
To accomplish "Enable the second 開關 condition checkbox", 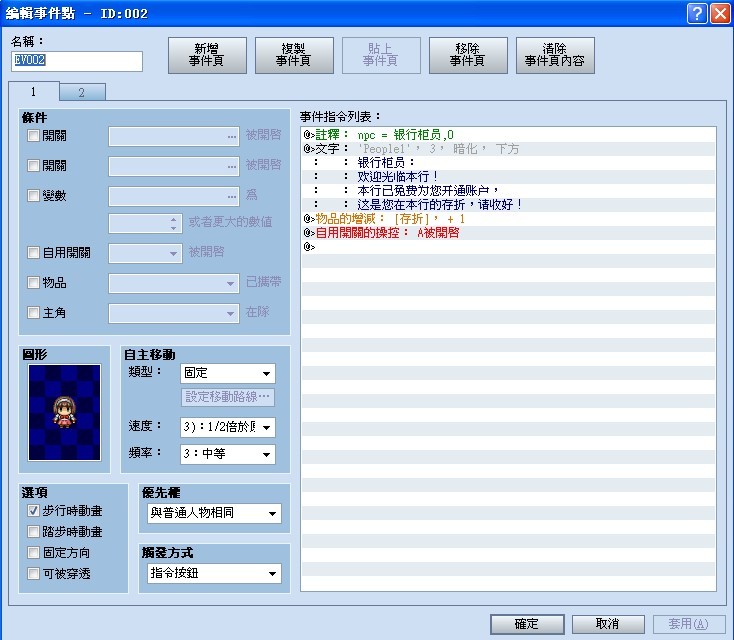I will [33, 166].
